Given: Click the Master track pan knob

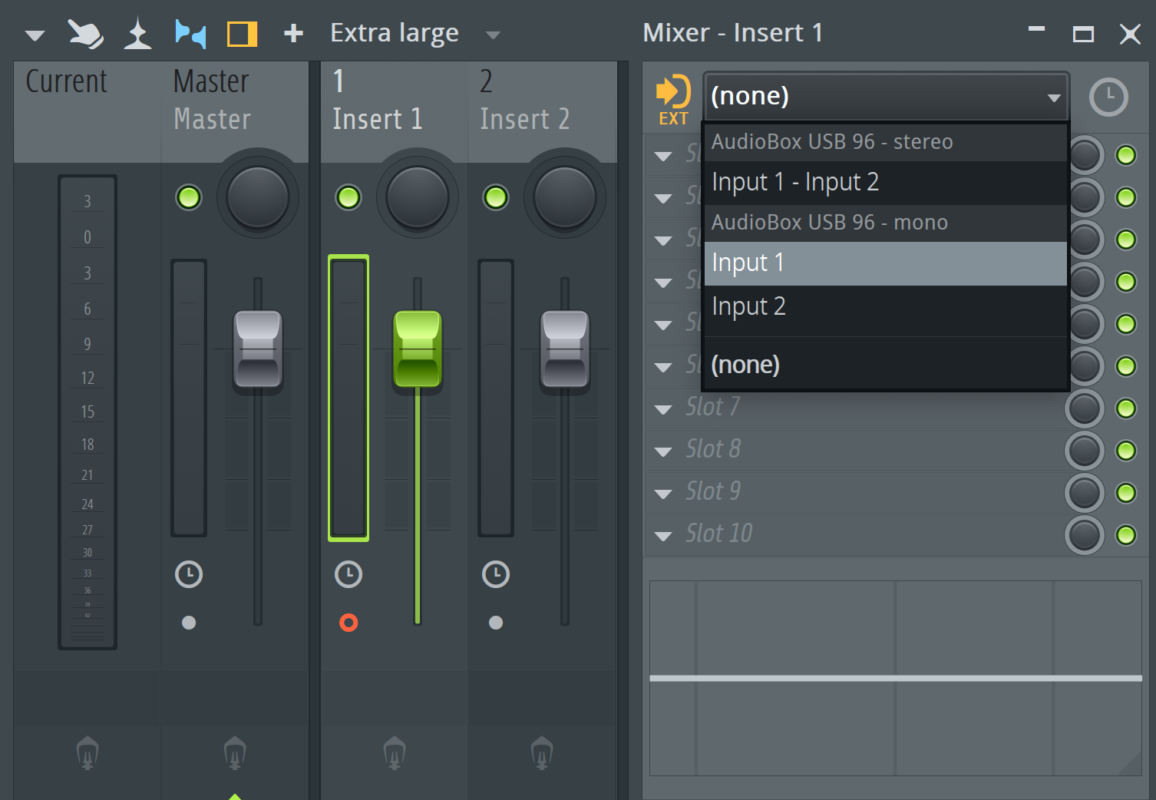Looking at the screenshot, I should point(257,196).
